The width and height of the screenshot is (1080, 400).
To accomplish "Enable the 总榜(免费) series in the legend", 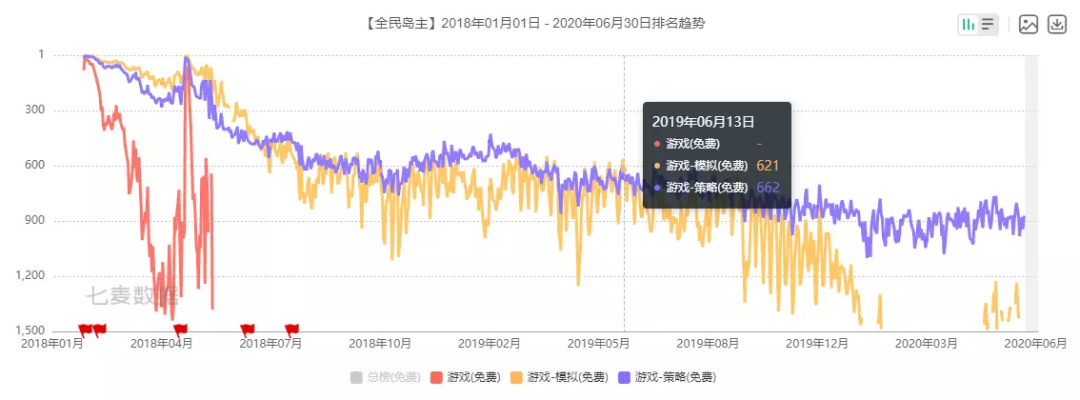I will [x=385, y=377].
